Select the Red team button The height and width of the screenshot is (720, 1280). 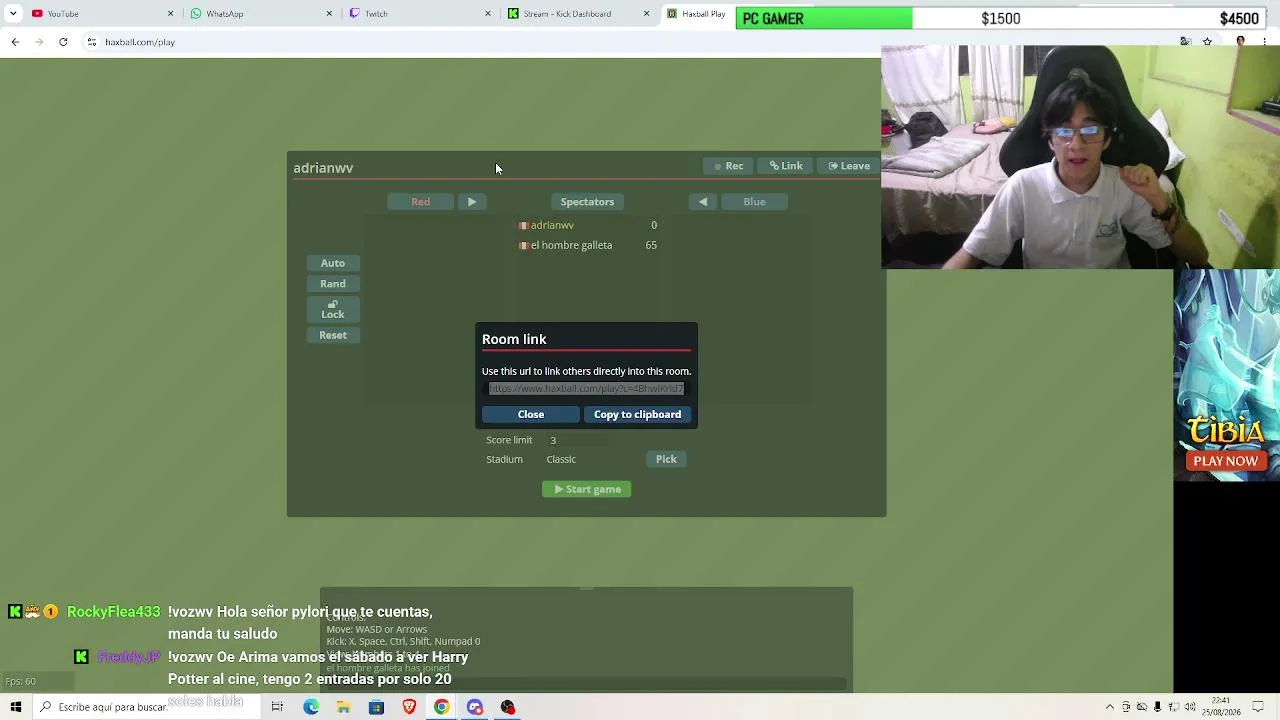(421, 202)
